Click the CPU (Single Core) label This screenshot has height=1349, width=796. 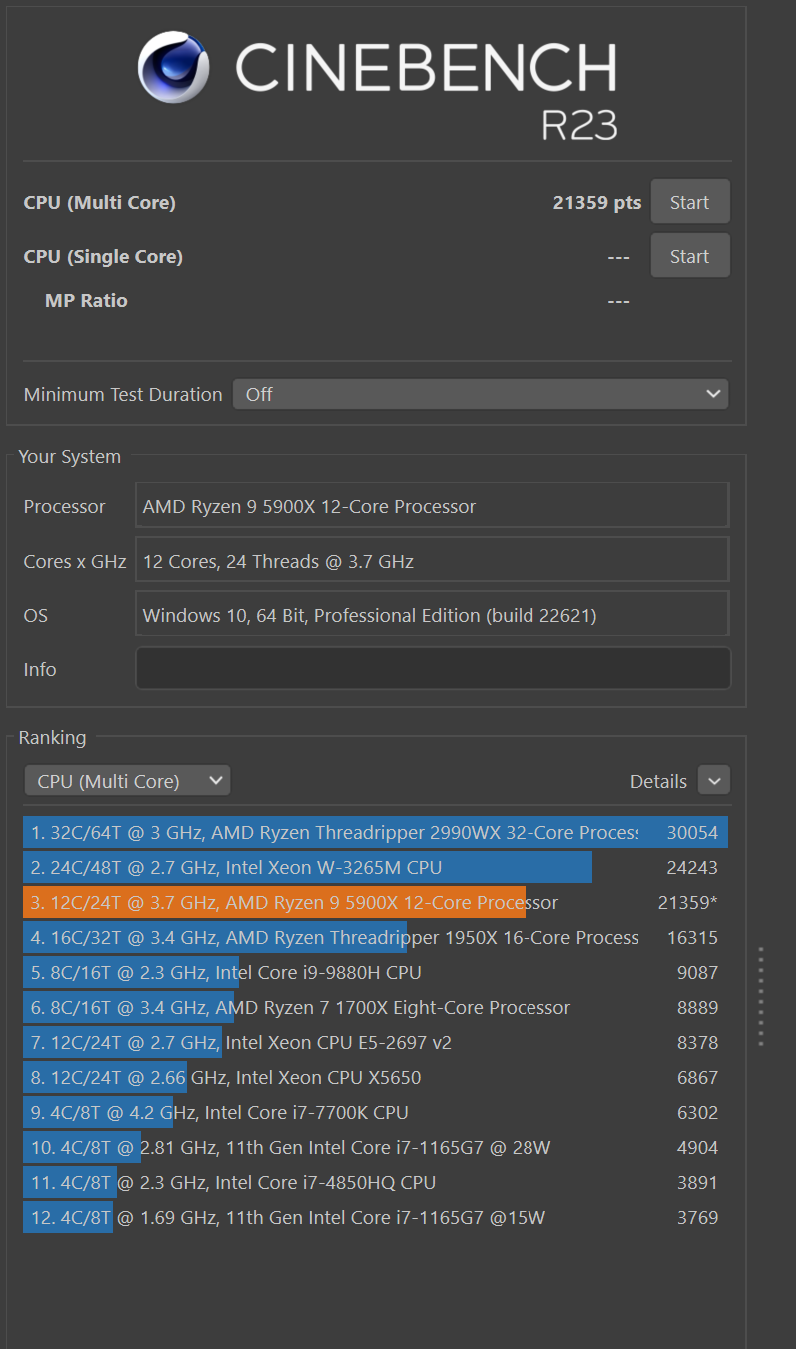pyautogui.click(x=103, y=257)
